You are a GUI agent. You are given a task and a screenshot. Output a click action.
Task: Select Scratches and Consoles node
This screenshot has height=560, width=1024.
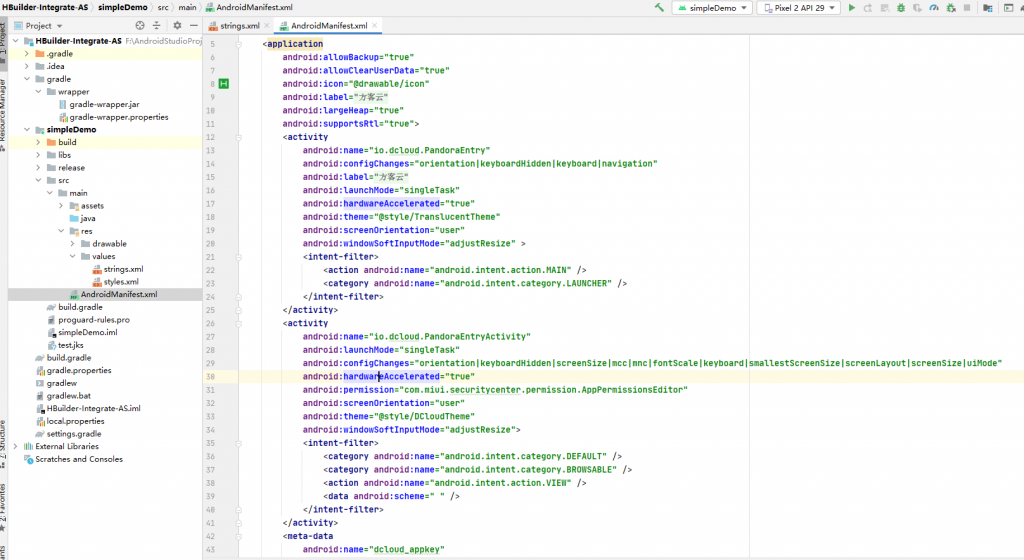73,459
